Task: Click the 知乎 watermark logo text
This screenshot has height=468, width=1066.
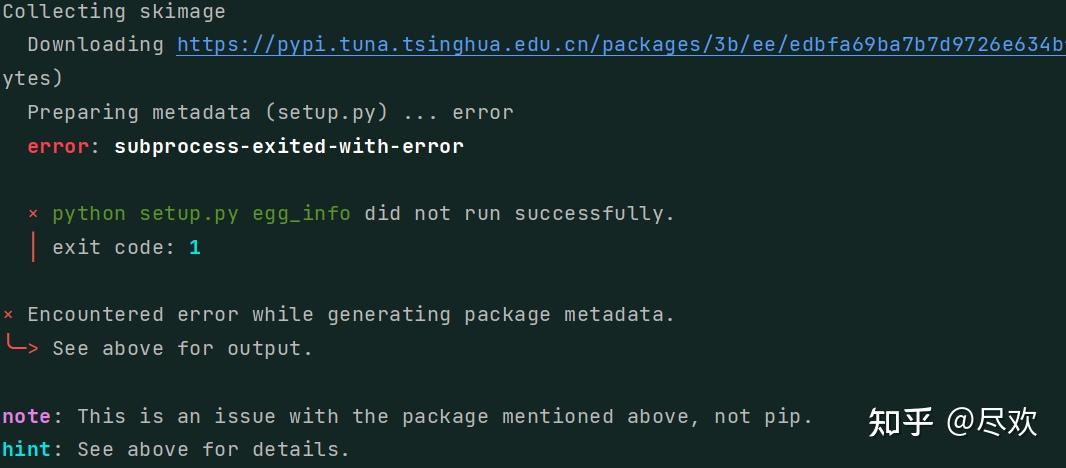Action: tap(900, 422)
